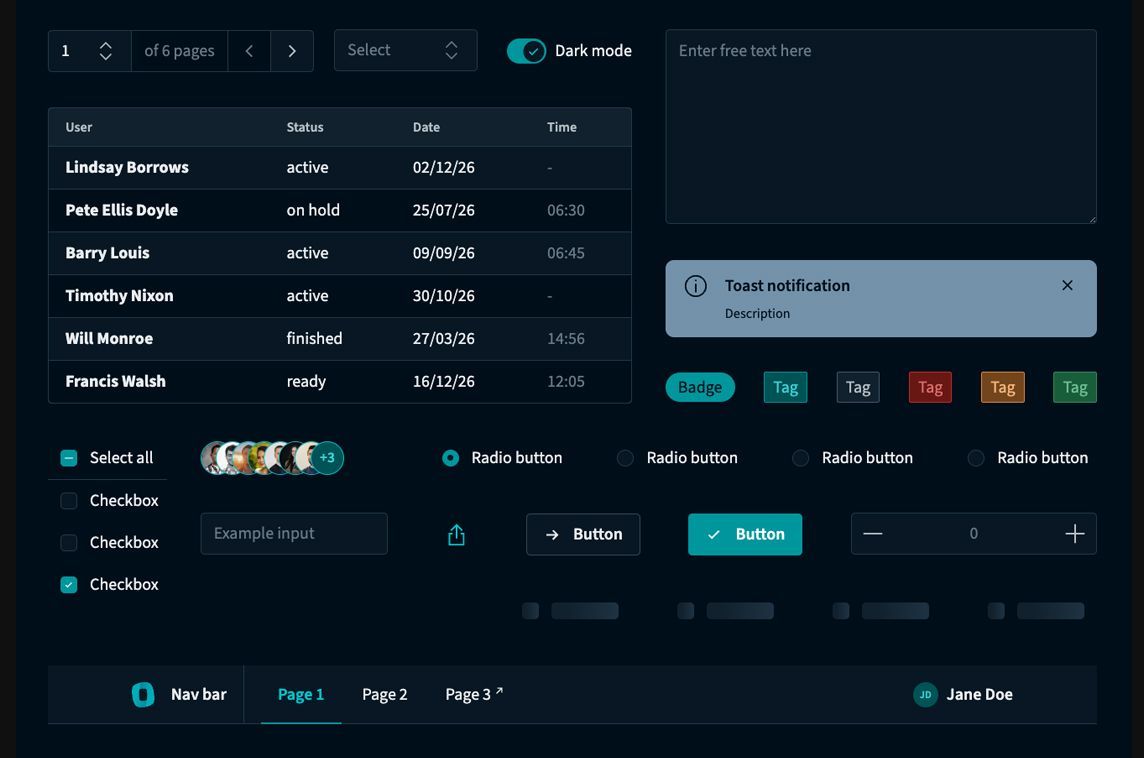Click the teal primary Button

[x=745, y=535]
